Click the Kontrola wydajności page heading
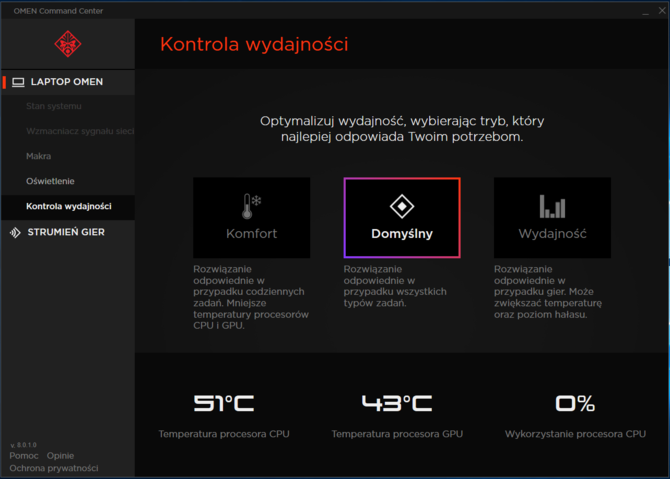This screenshot has width=670, height=479. pos(254,44)
